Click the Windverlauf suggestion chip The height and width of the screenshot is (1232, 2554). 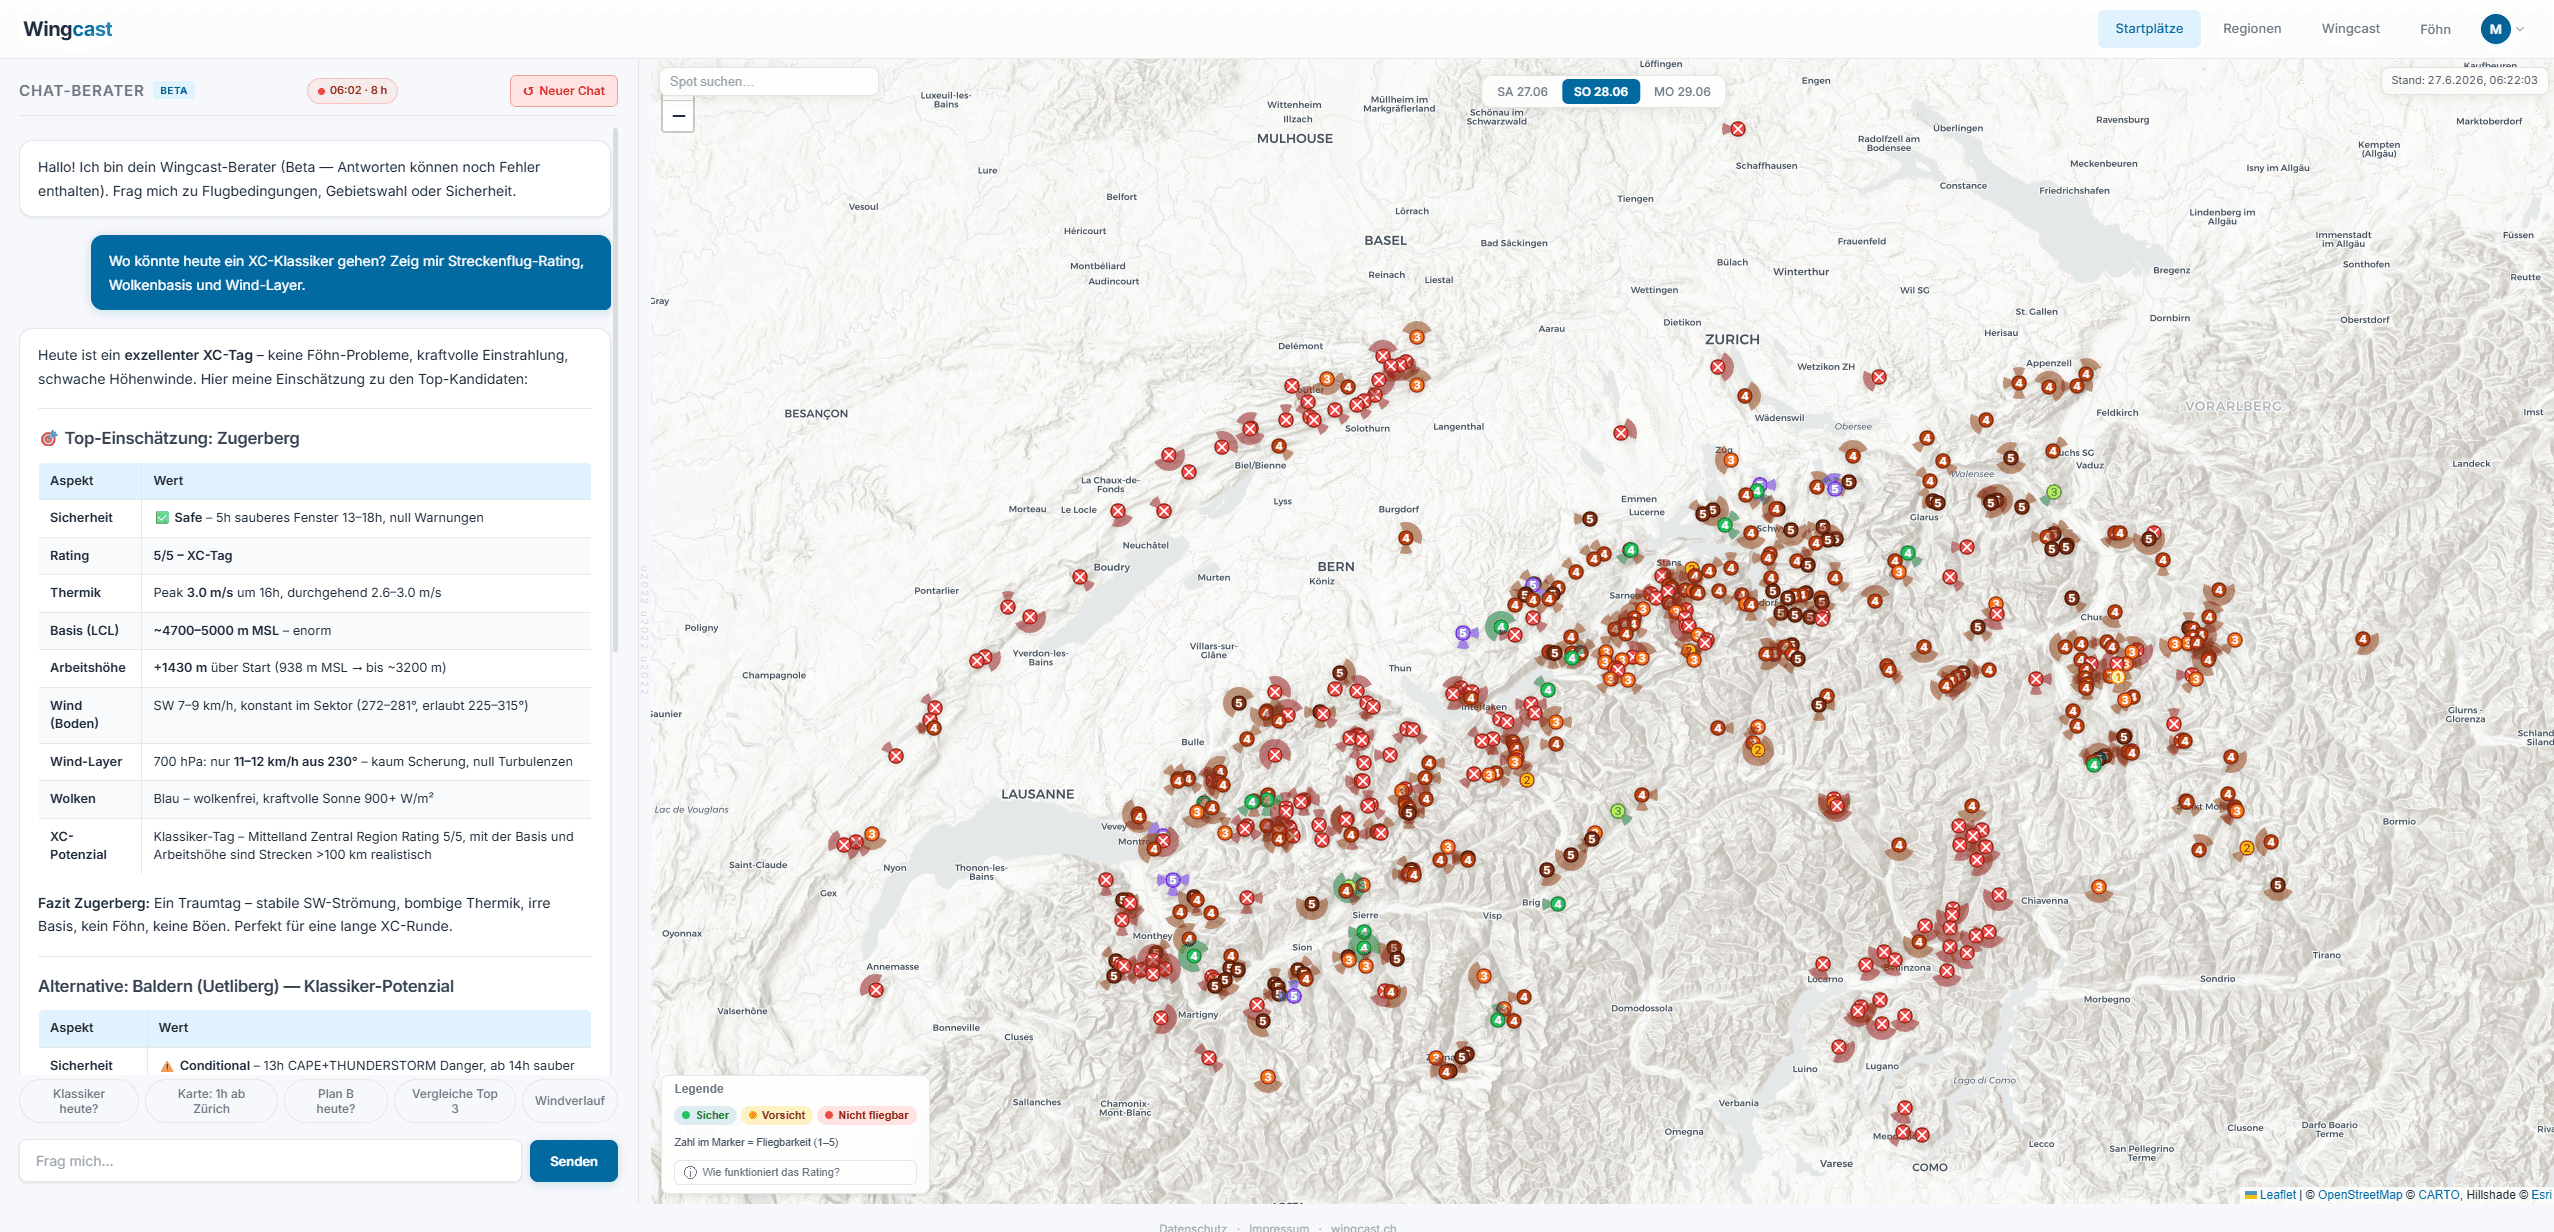pos(569,1101)
